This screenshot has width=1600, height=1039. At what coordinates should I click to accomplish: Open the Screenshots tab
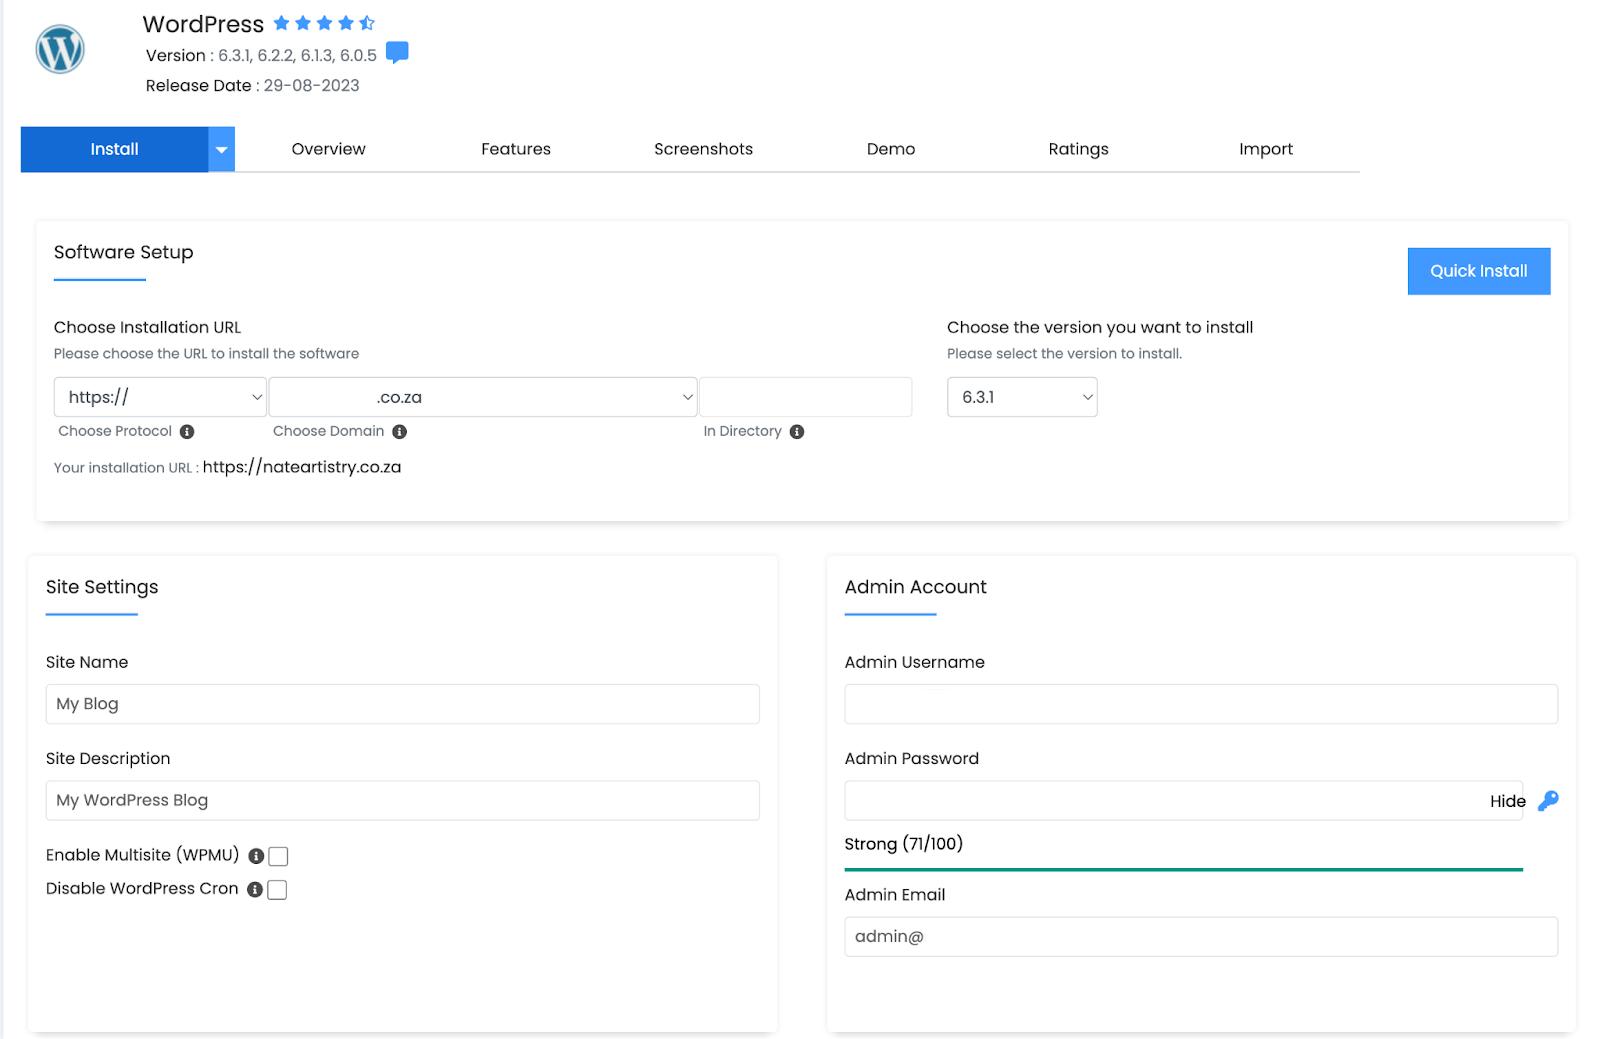[x=703, y=149]
